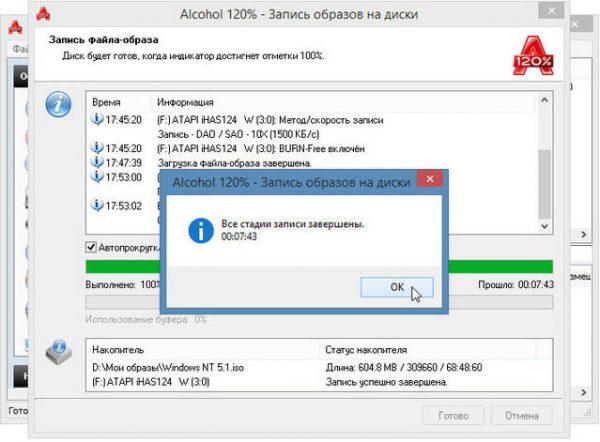Click the buffer usage progress bar
Image resolution: width=600 pixels, height=442 pixels.
(x=319, y=302)
